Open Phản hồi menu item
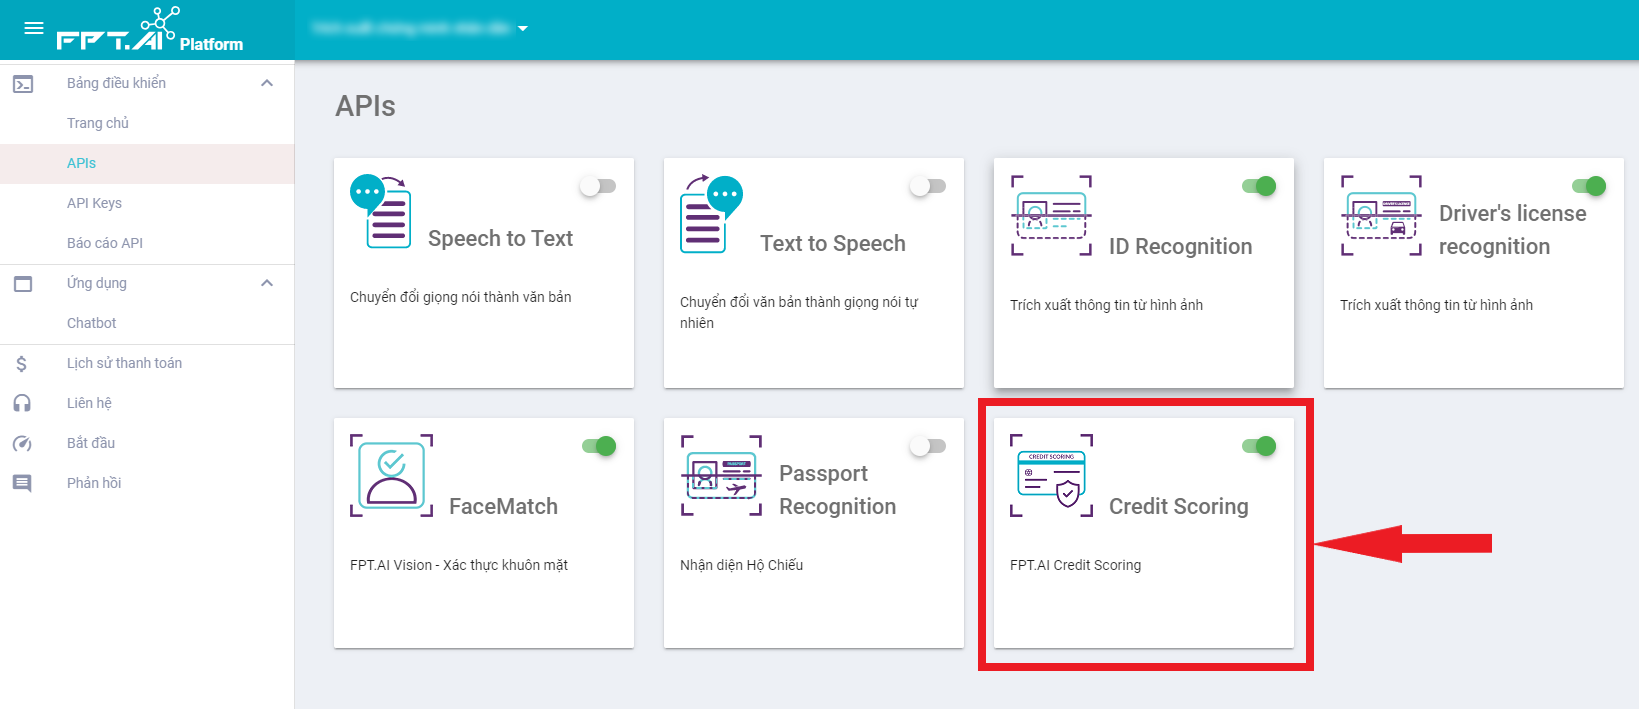 147,483
